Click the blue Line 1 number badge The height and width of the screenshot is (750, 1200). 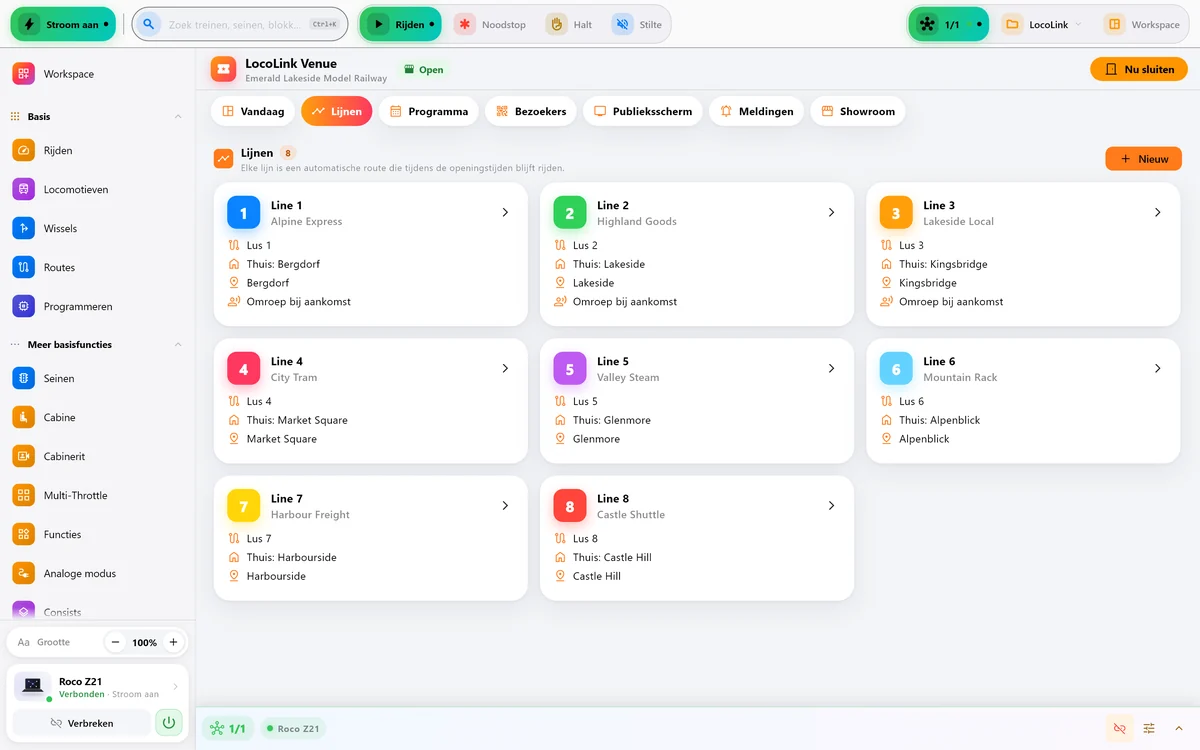coord(243,213)
